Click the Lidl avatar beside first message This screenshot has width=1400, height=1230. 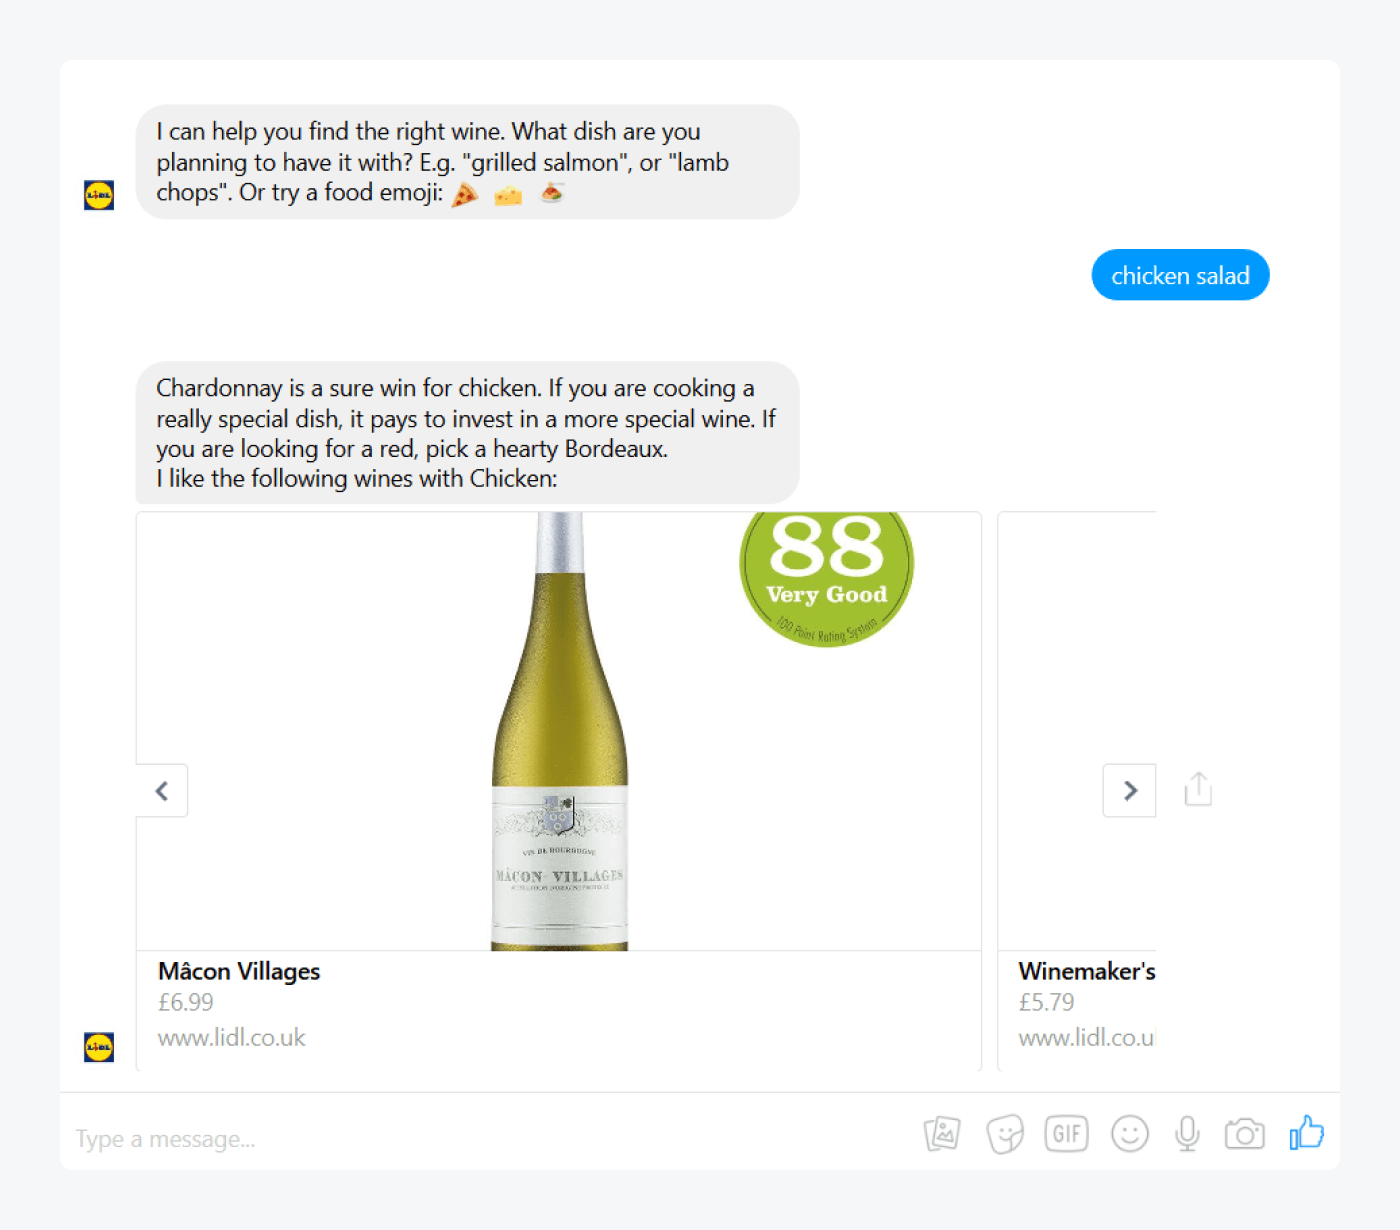99,195
